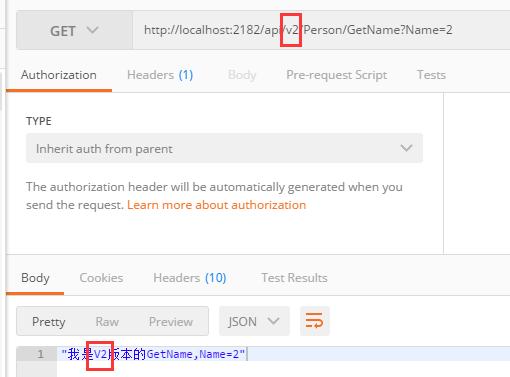Switch to the Authorization tab
510x377 pixels.
pos(59,75)
